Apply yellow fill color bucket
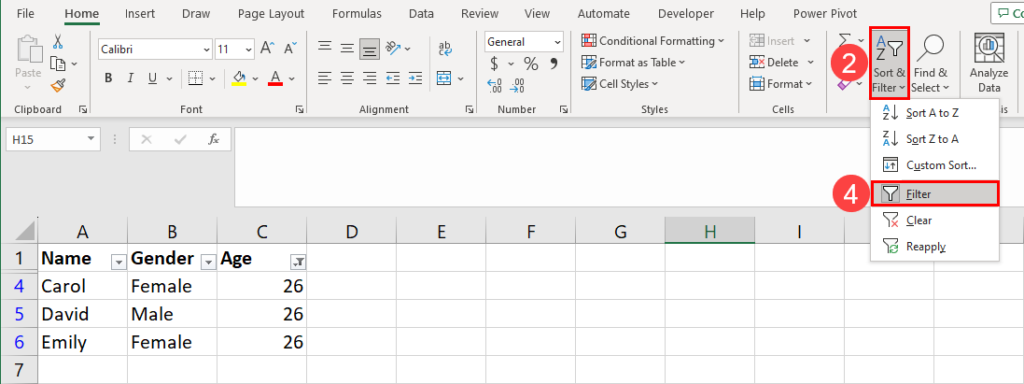Image resolution: width=1024 pixels, height=384 pixels. click(x=239, y=78)
